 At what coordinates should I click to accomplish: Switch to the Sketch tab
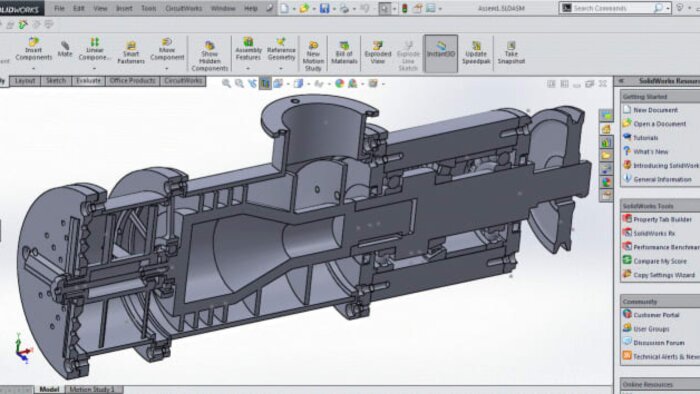[56, 81]
